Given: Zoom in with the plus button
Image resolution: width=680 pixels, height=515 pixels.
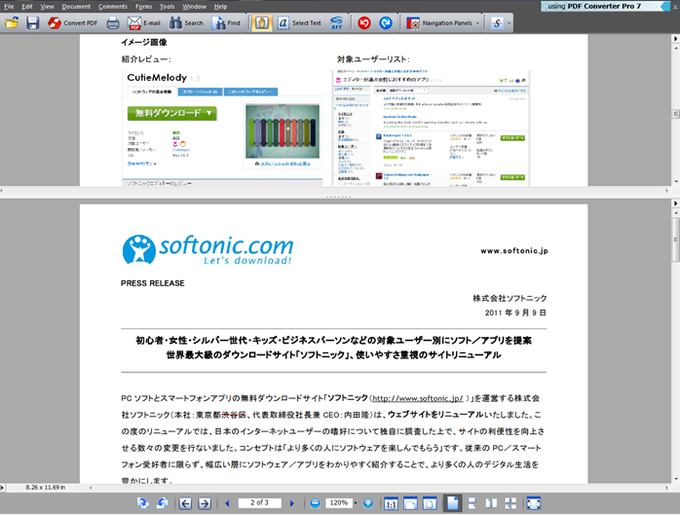Looking at the screenshot, I should pos(368,503).
